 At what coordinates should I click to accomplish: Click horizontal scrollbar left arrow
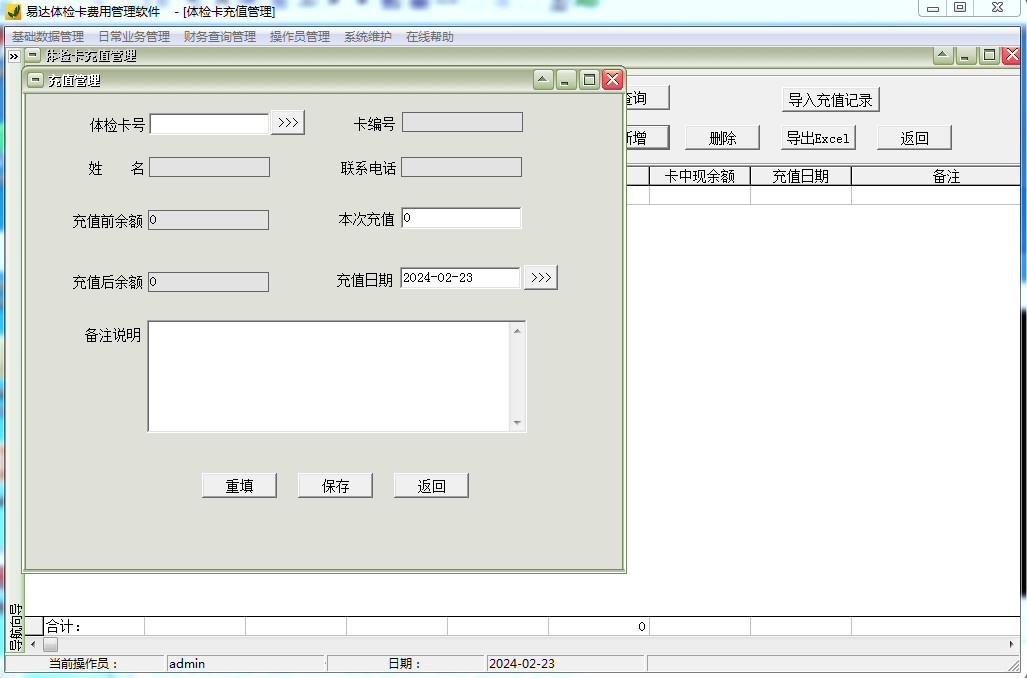(33, 645)
